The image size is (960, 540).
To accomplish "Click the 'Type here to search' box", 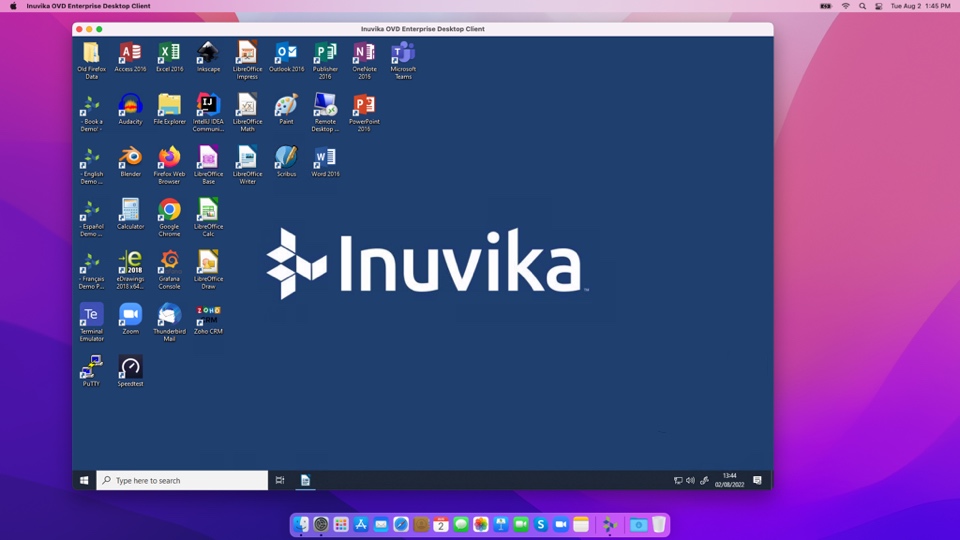I will [182, 481].
